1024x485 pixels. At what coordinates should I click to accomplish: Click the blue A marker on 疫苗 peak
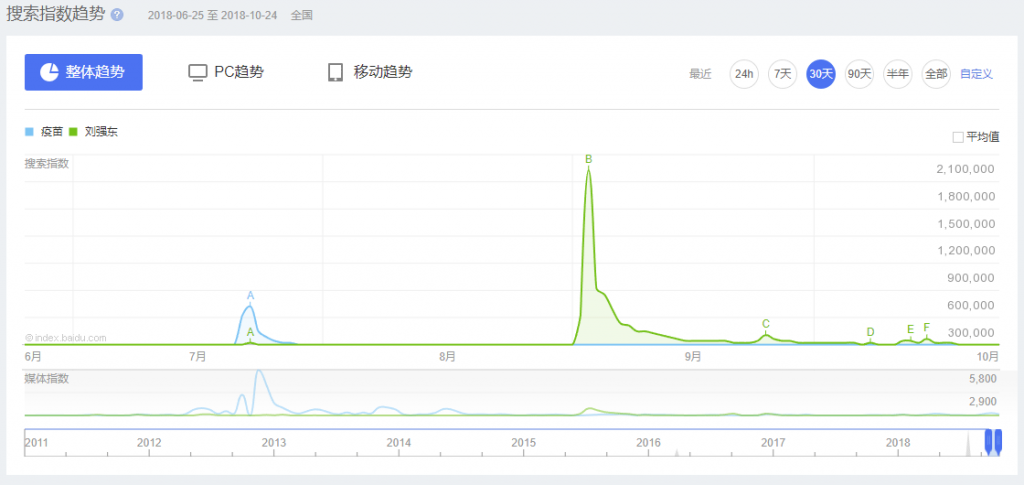[x=250, y=295]
